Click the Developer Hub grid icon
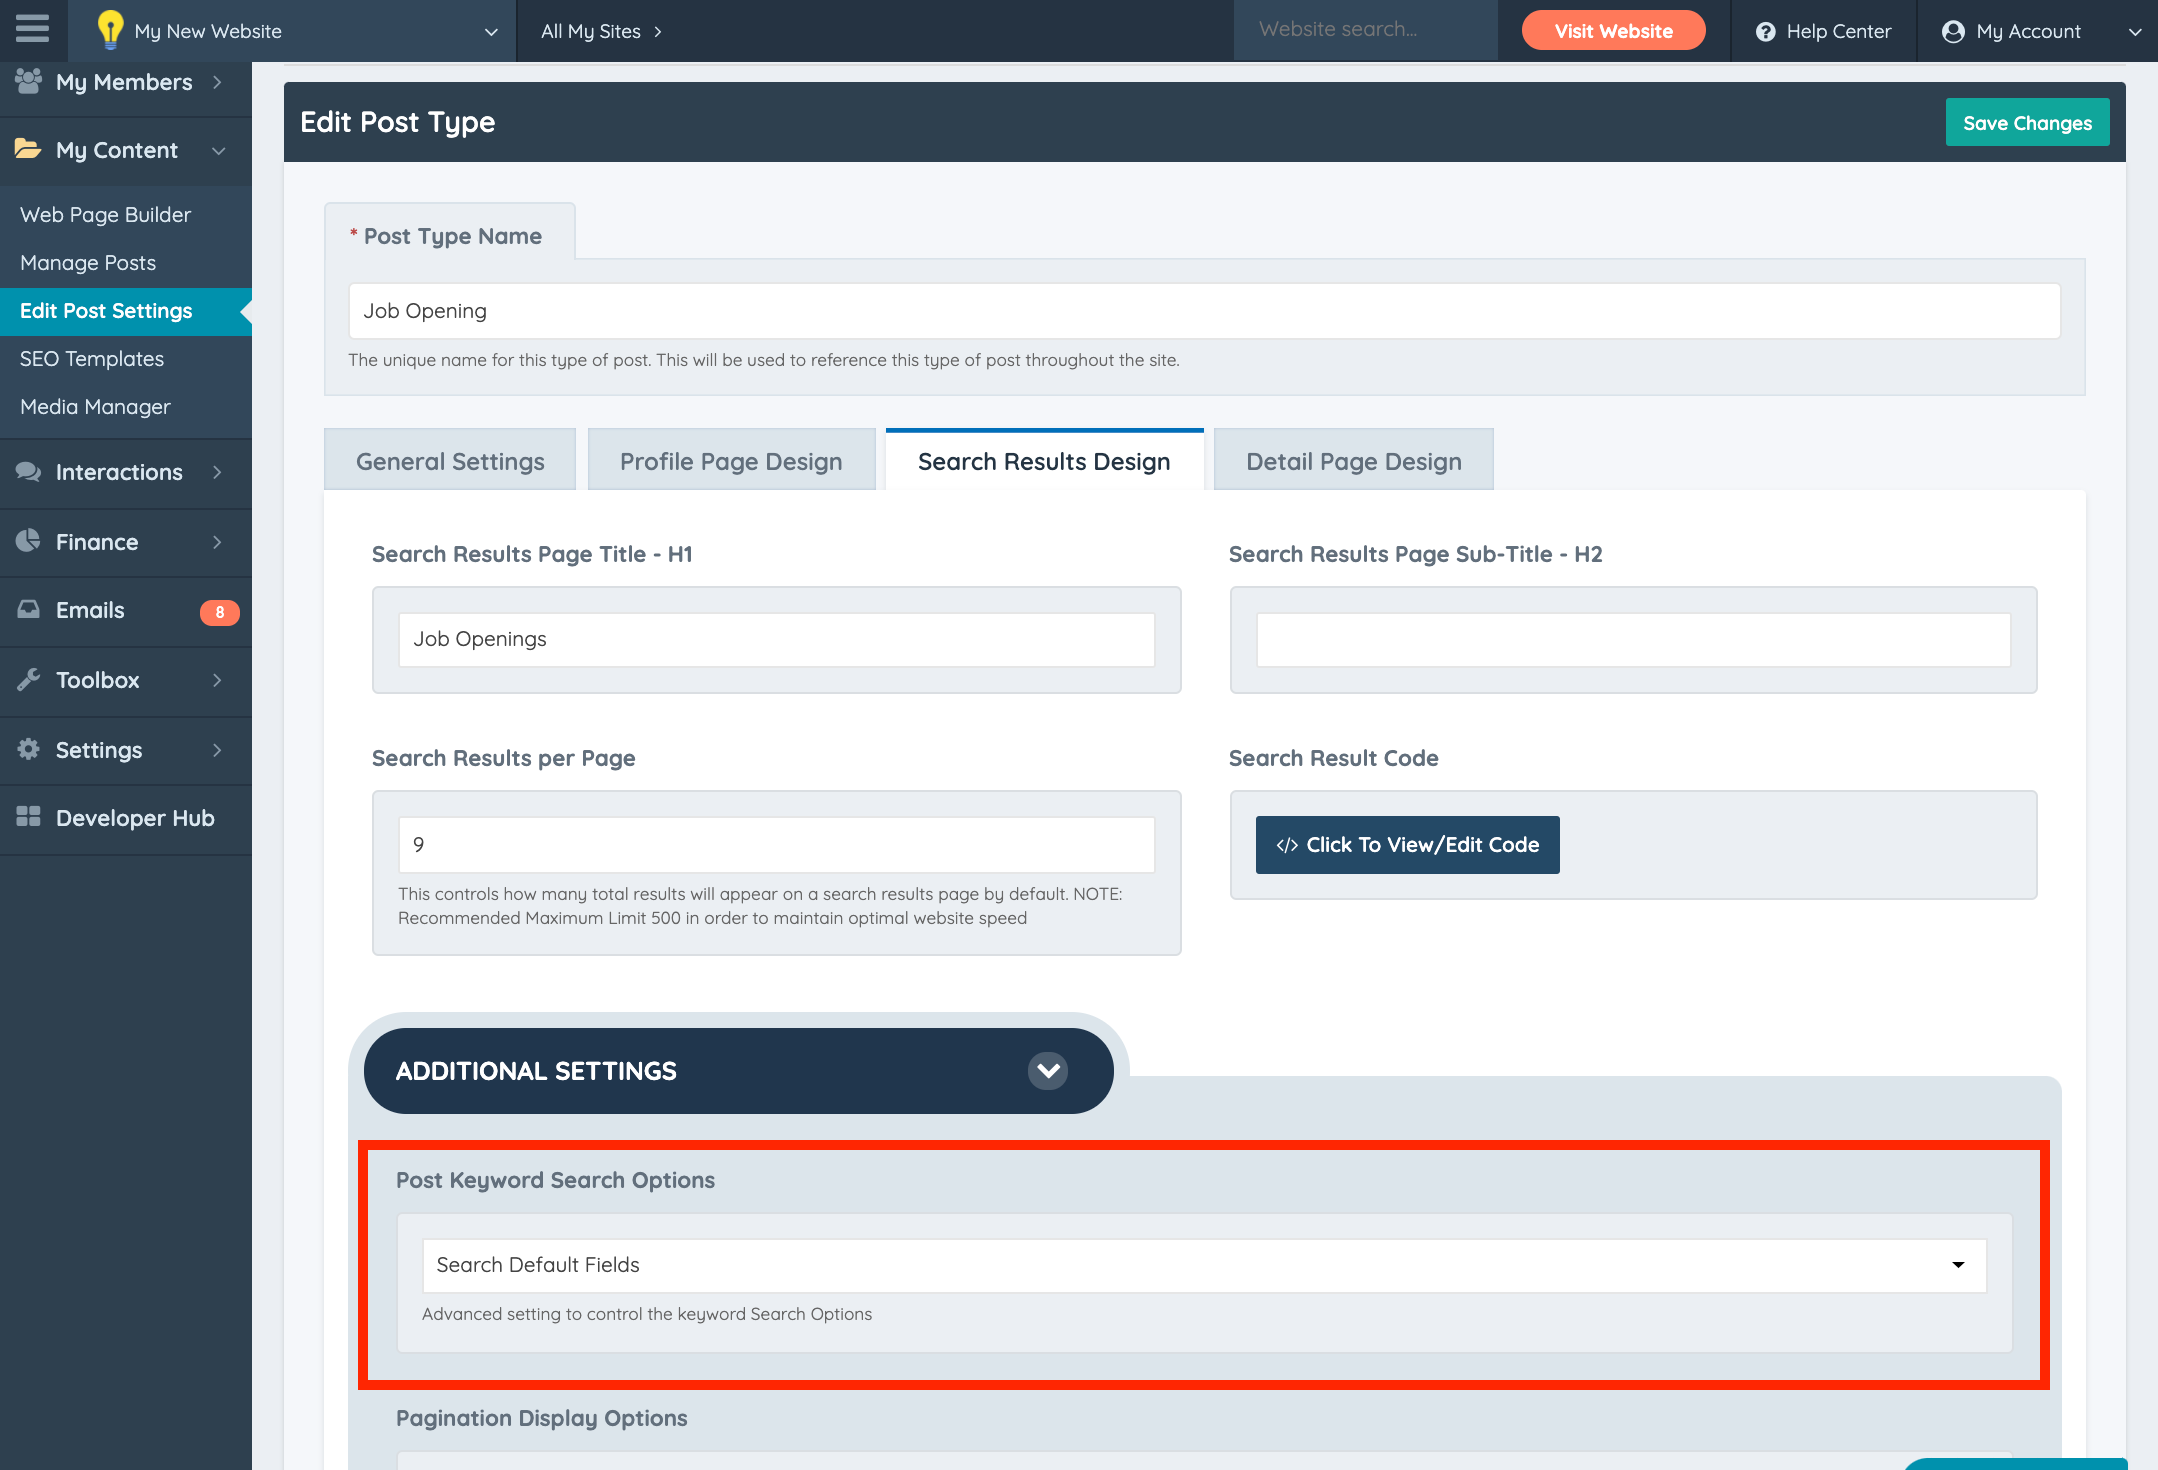This screenshot has width=2158, height=1470. click(28, 817)
